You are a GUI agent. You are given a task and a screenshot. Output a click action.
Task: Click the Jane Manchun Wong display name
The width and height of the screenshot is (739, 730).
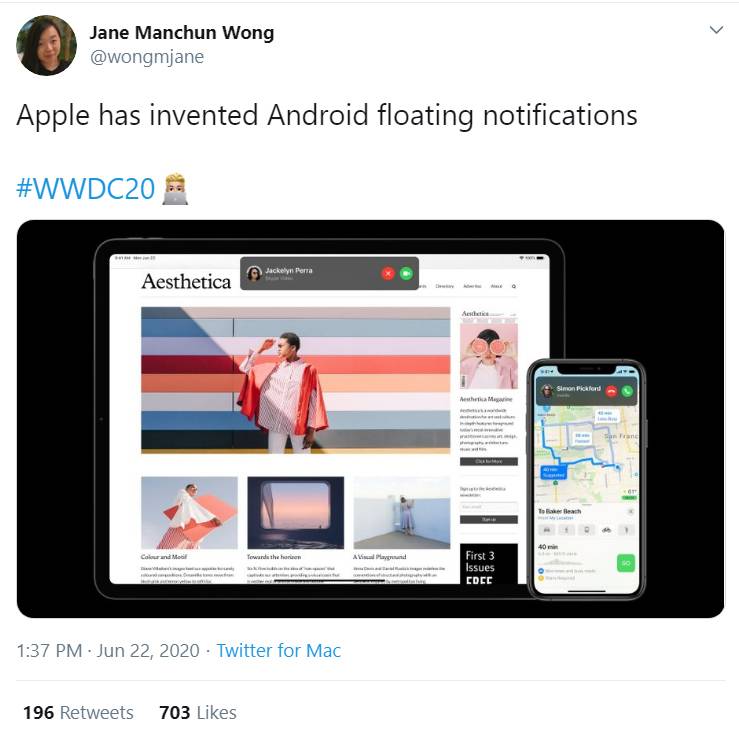tap(182, 33)
